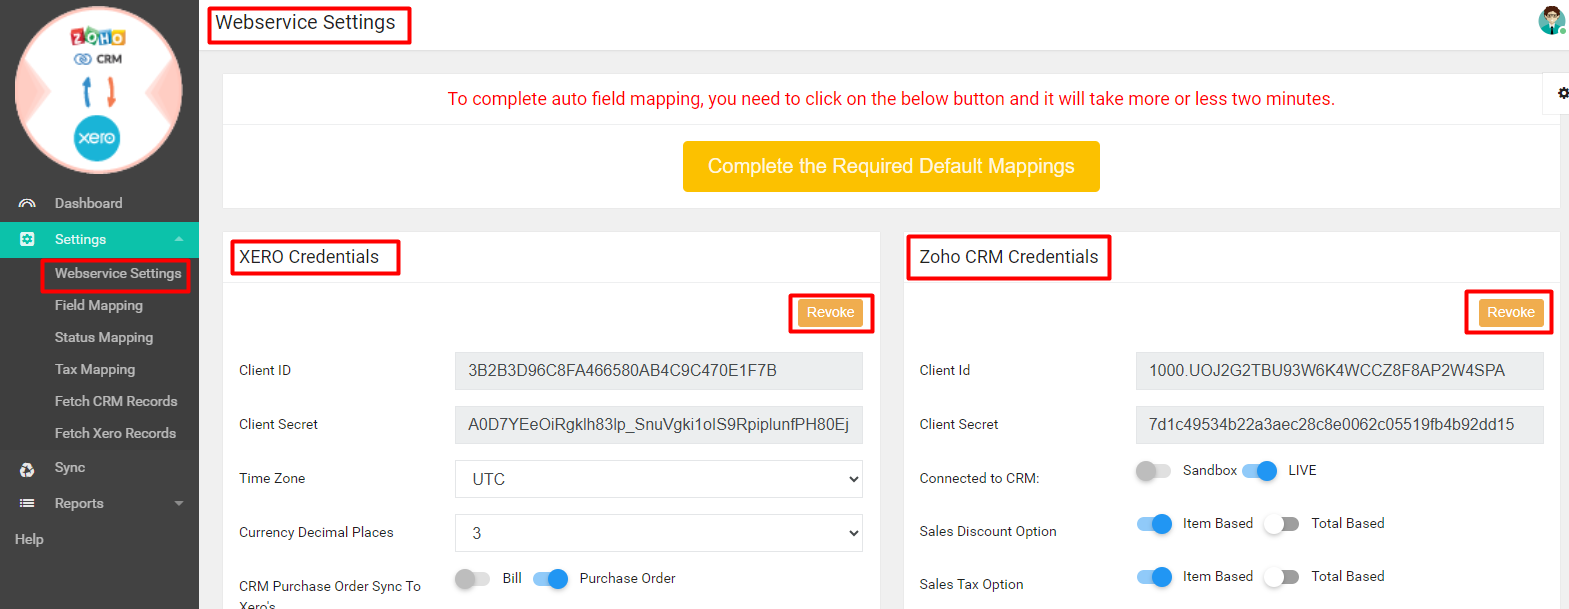This screenshot has width=1569, height=609.
Task: Click the 'Time Zone' label
Action: [x=272, y=478]
